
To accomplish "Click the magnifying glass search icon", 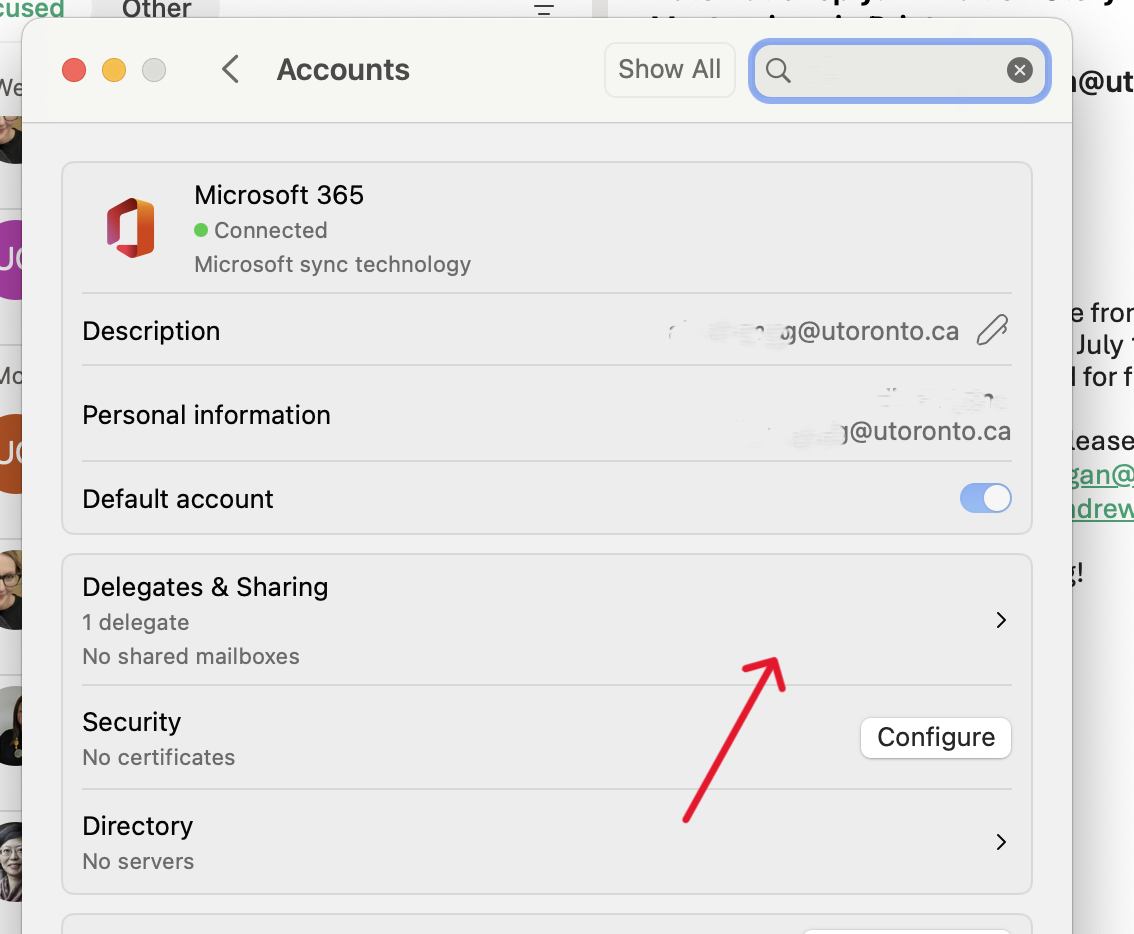I will coord(778,70).
